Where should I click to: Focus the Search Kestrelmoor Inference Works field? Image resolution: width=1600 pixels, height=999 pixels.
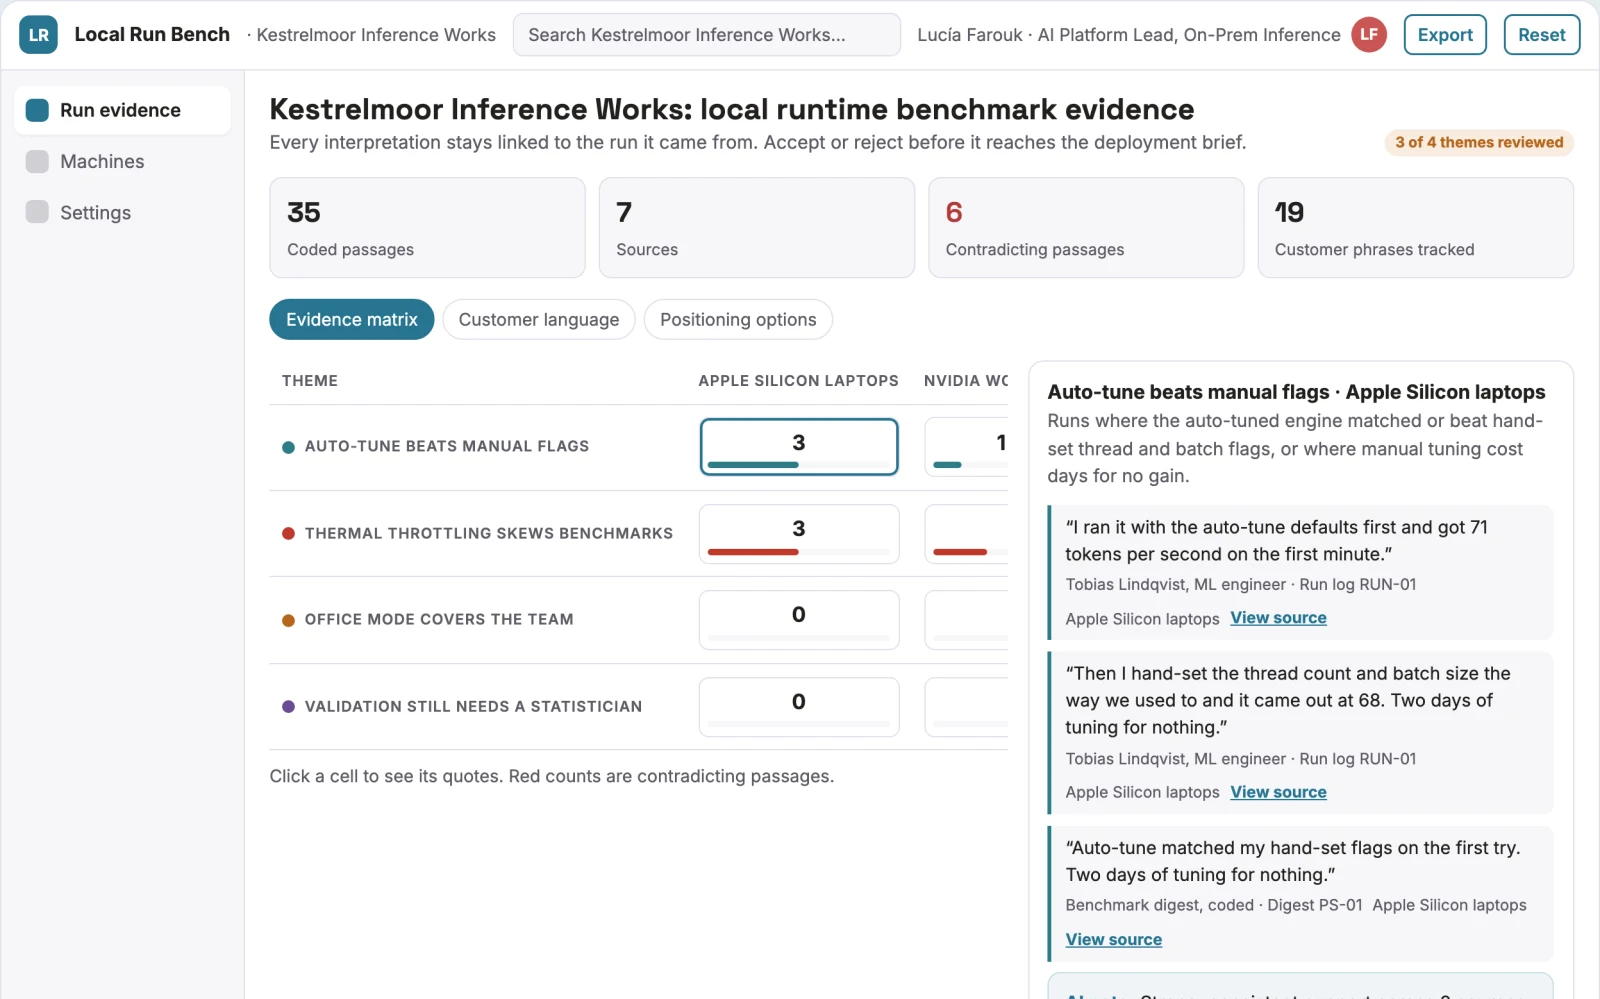707,35
